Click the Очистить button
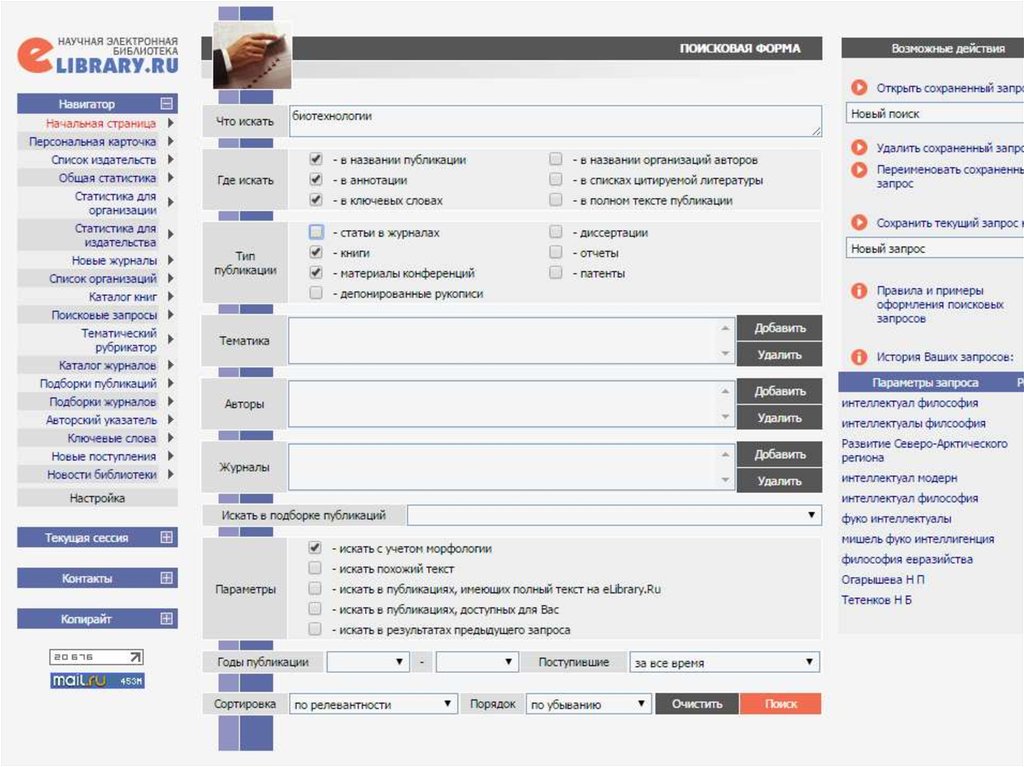The width and height of the screenshot is (1024, 767). [697, 704]
